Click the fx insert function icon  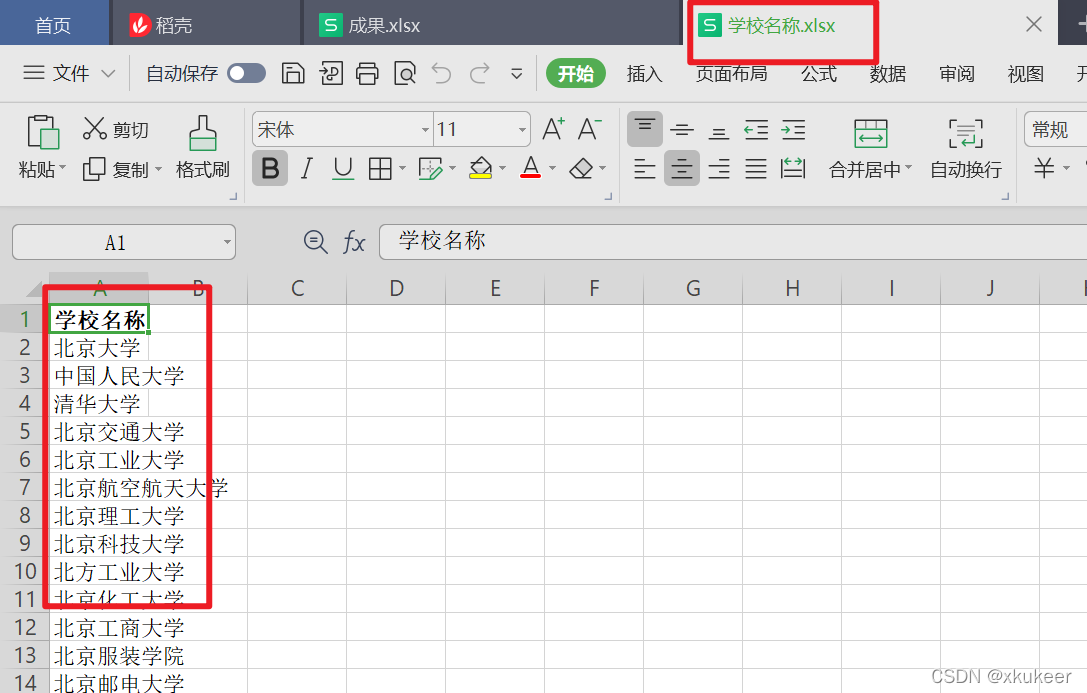point(354,242)
